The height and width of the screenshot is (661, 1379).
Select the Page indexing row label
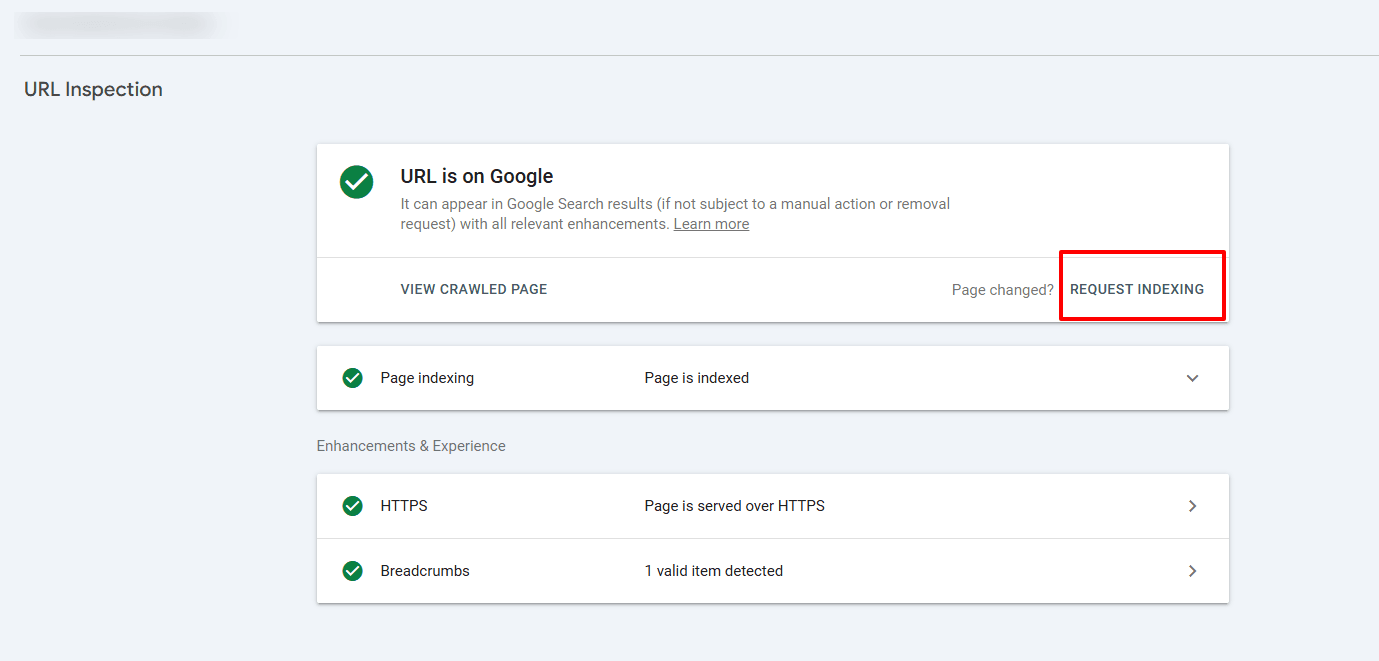coord(427,378)
